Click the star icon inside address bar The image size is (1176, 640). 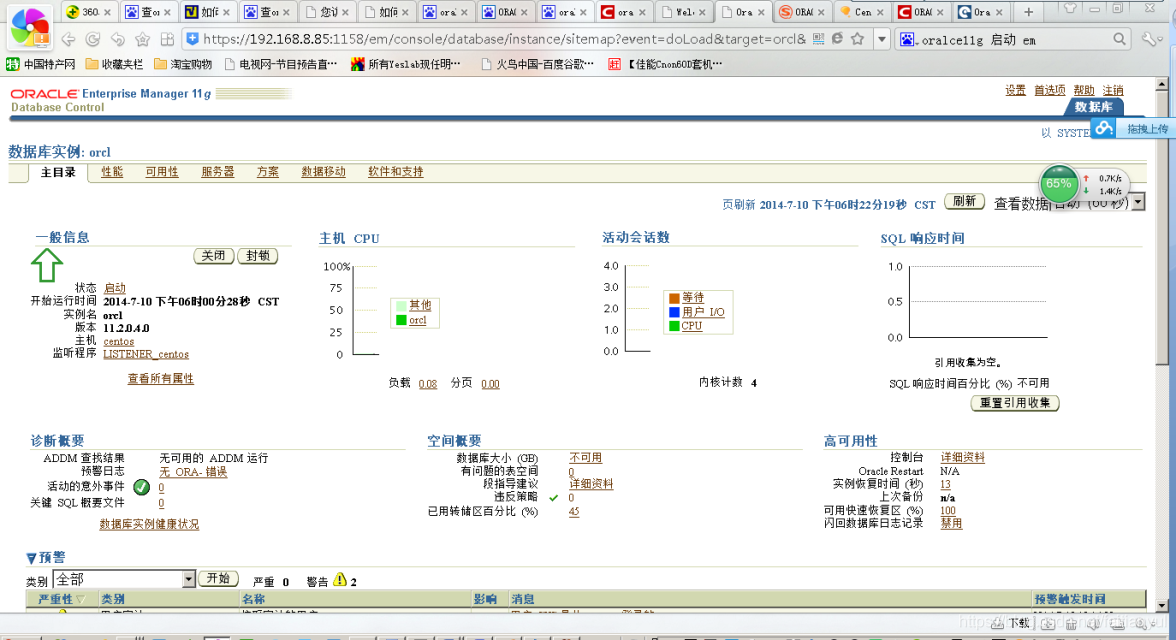click(857, 39)
